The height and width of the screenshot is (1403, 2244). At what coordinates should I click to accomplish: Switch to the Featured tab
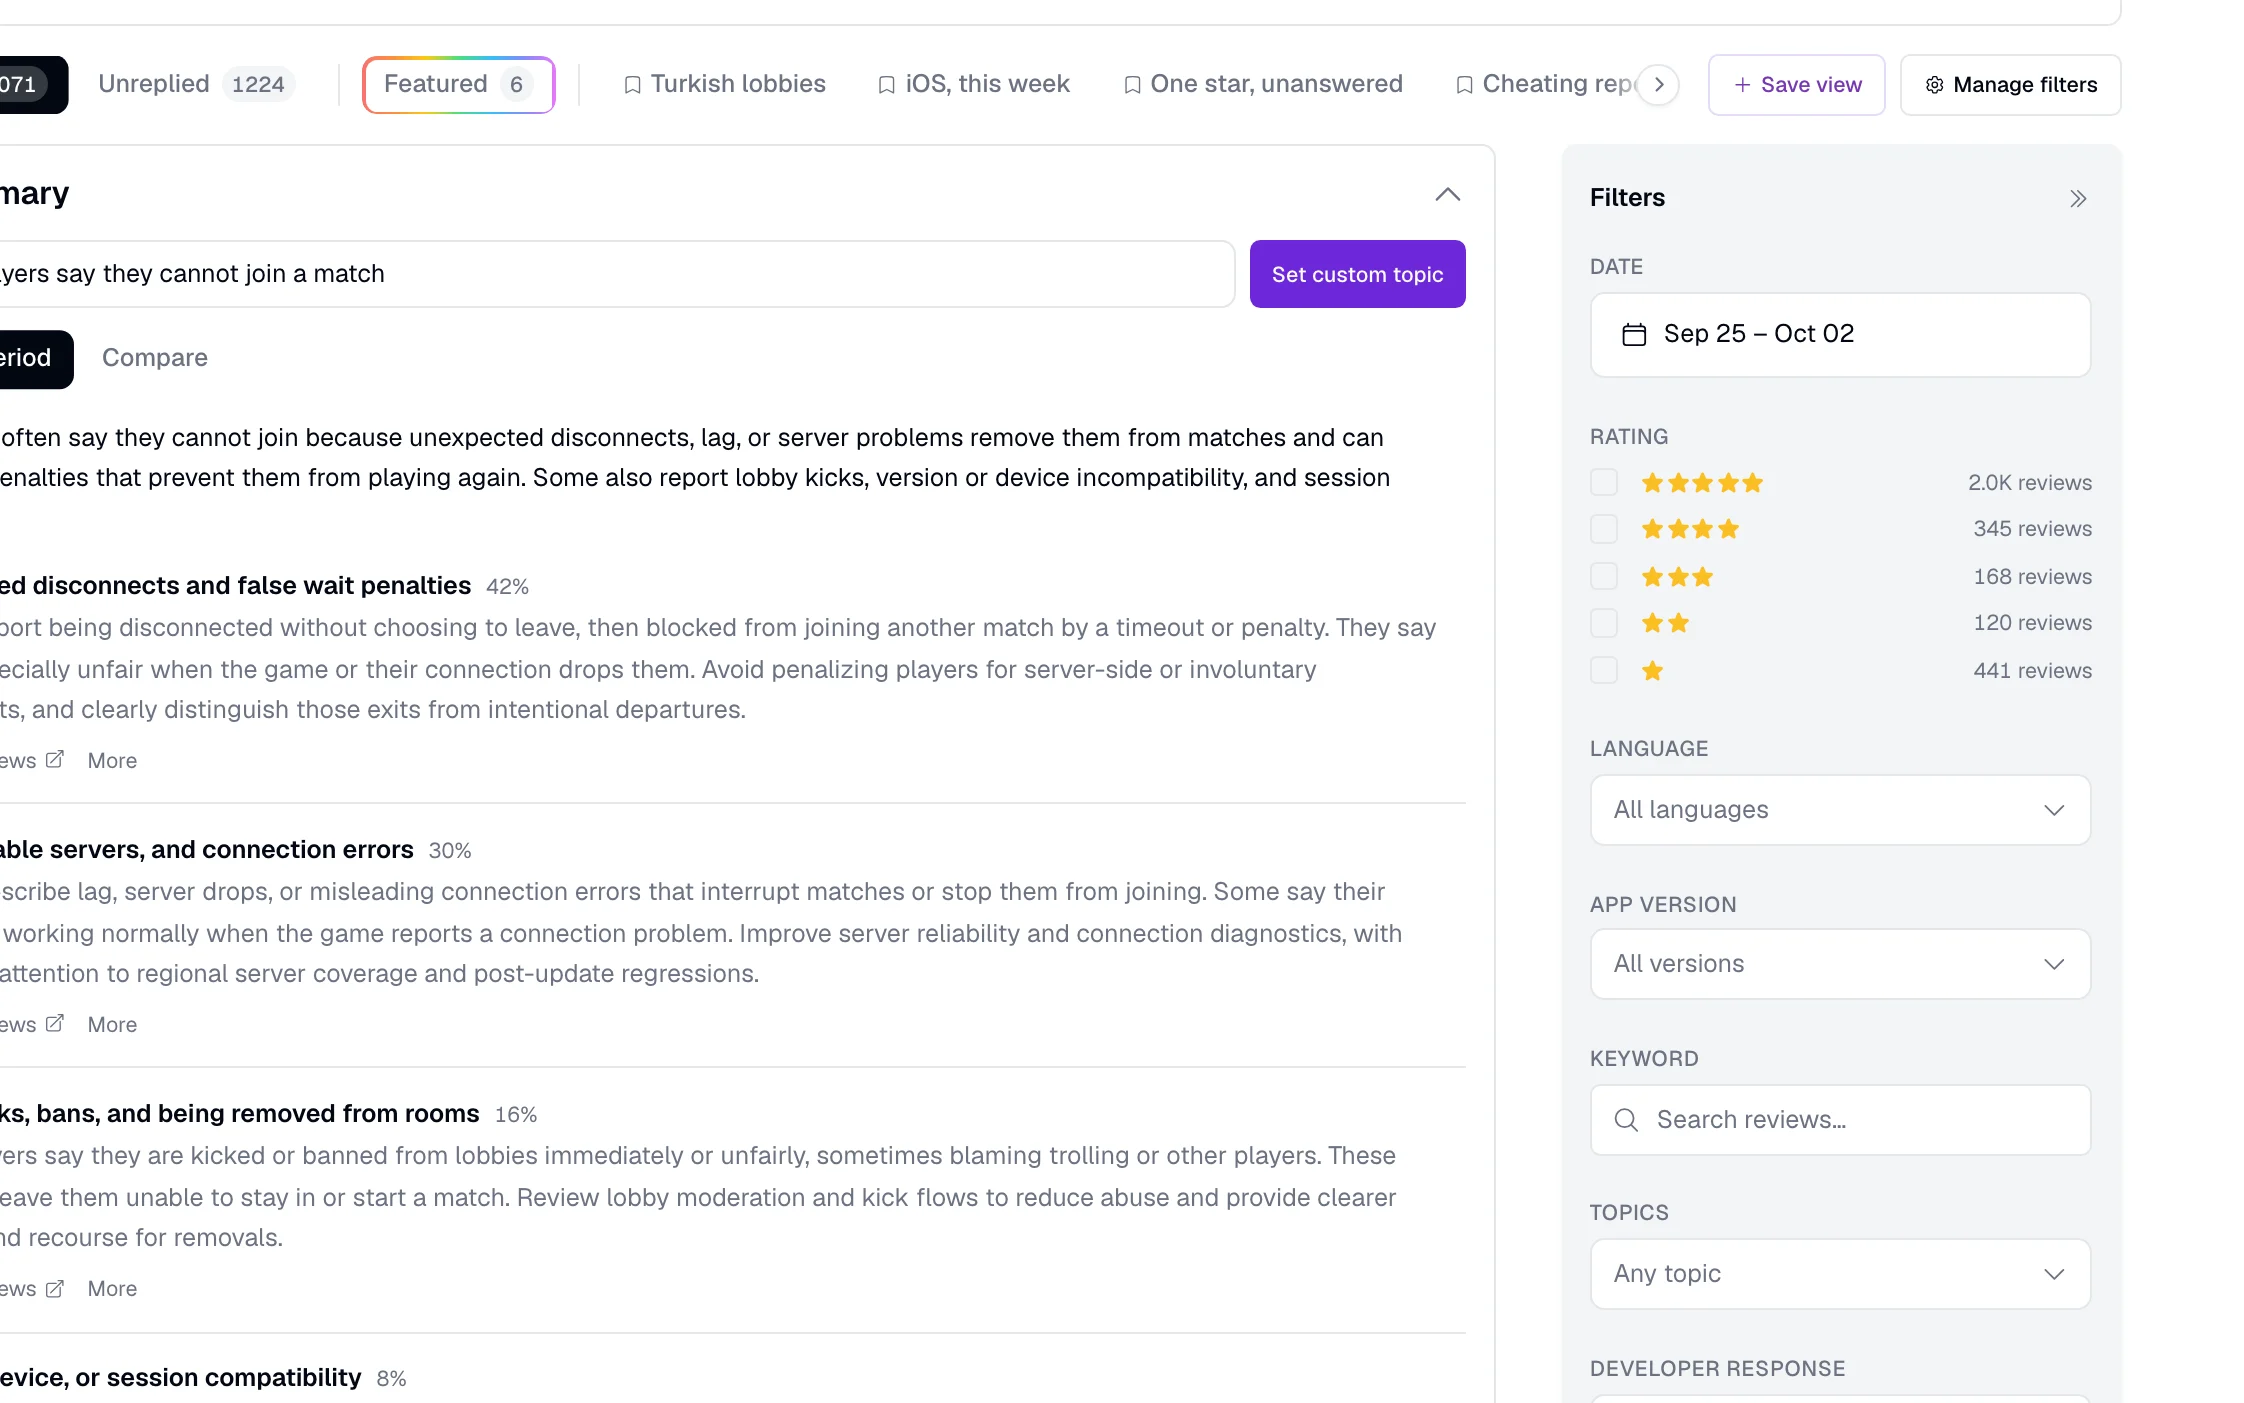click(x=458, y=85)
